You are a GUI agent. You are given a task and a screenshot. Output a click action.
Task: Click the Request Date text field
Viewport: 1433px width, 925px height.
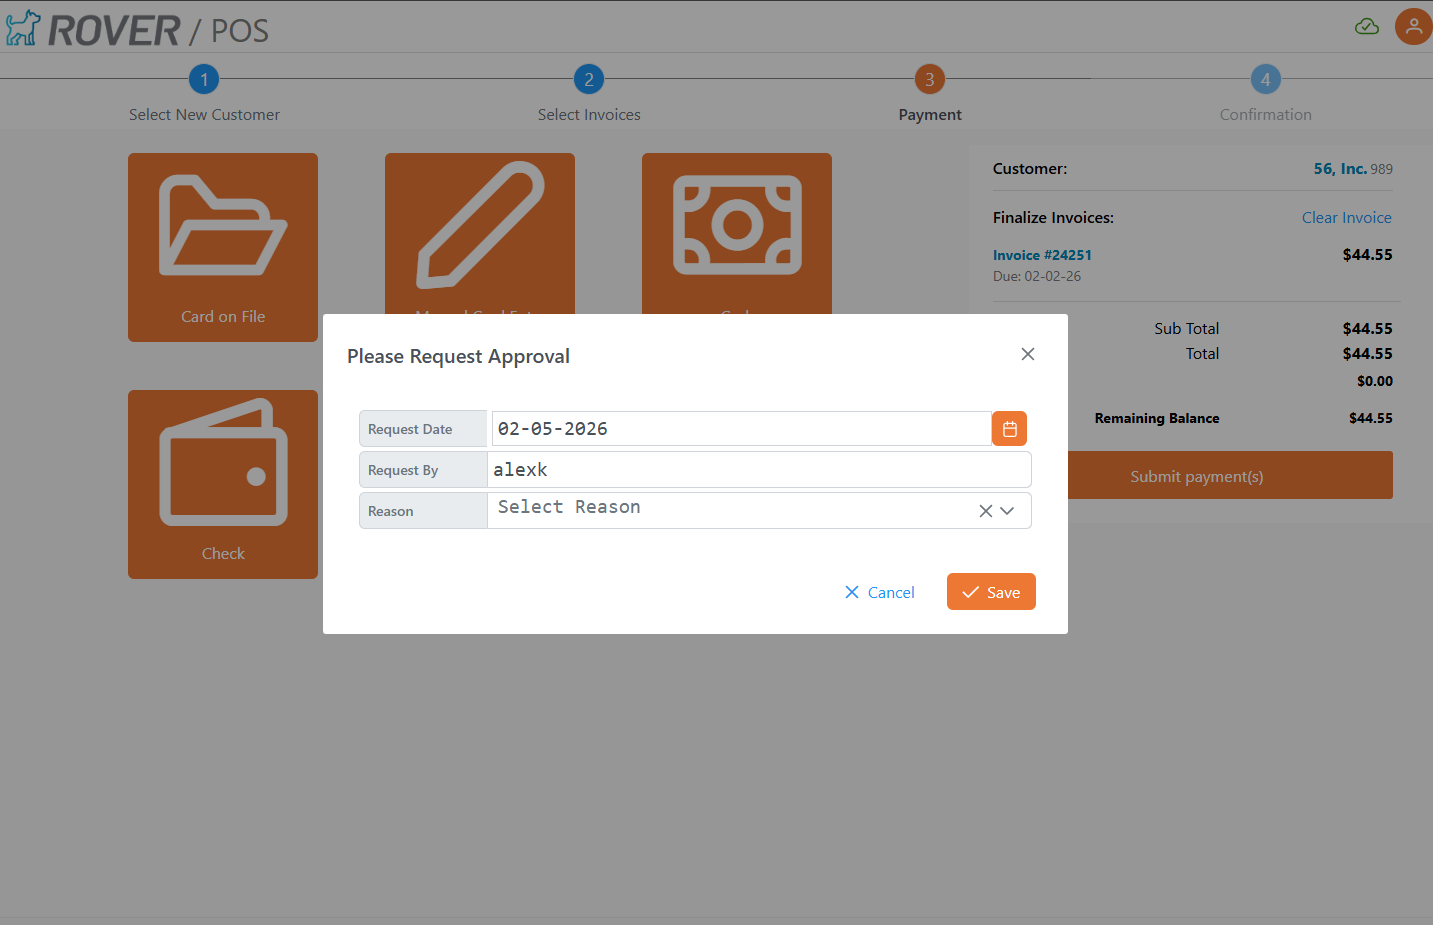click(x=740, y=428)
